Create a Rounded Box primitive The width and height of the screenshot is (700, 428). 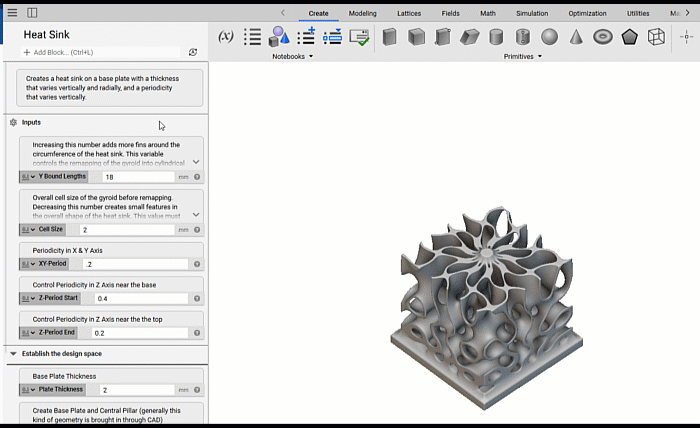click(x=442, y=37)
